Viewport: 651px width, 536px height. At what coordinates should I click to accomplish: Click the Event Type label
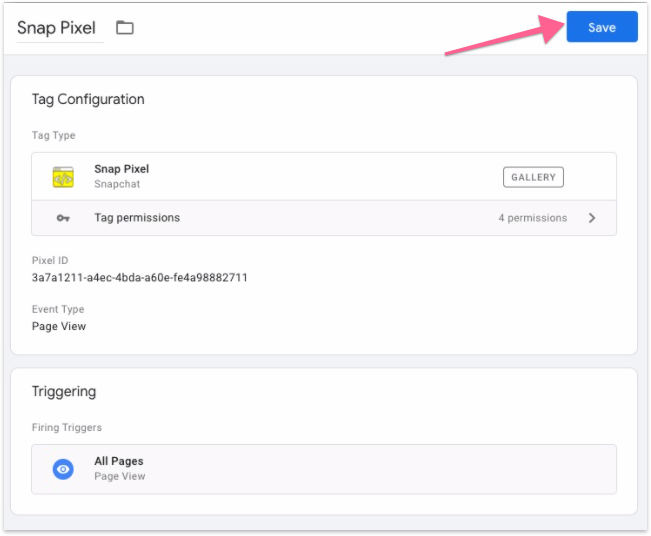pyautogui.click(x=58, y=310)
